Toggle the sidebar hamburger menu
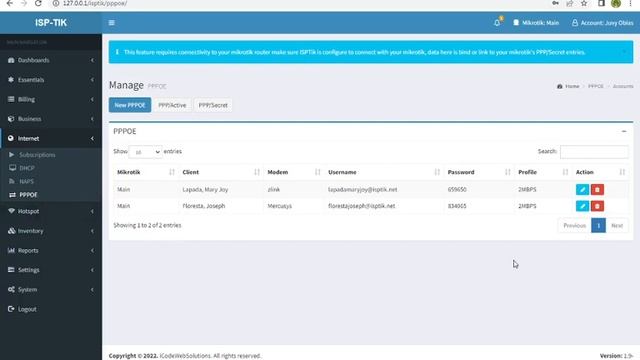The image size is (640, 360). [x=111, y=23]
